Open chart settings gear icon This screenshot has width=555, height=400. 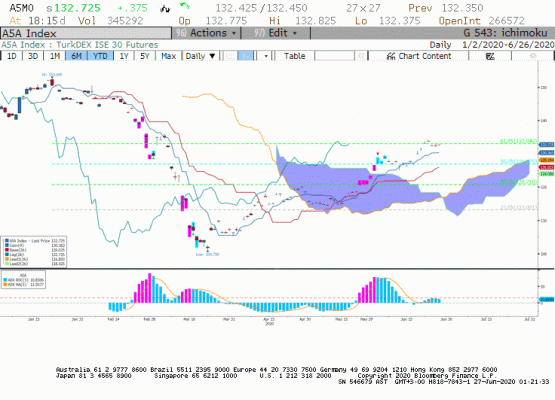(532, 56)
